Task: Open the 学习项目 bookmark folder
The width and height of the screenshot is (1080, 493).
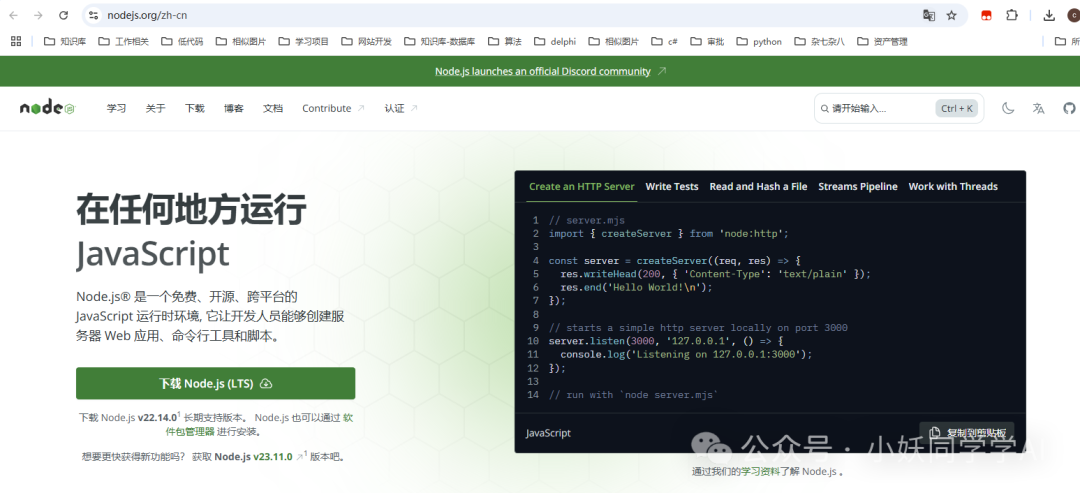Action: (x=304, y=41)
